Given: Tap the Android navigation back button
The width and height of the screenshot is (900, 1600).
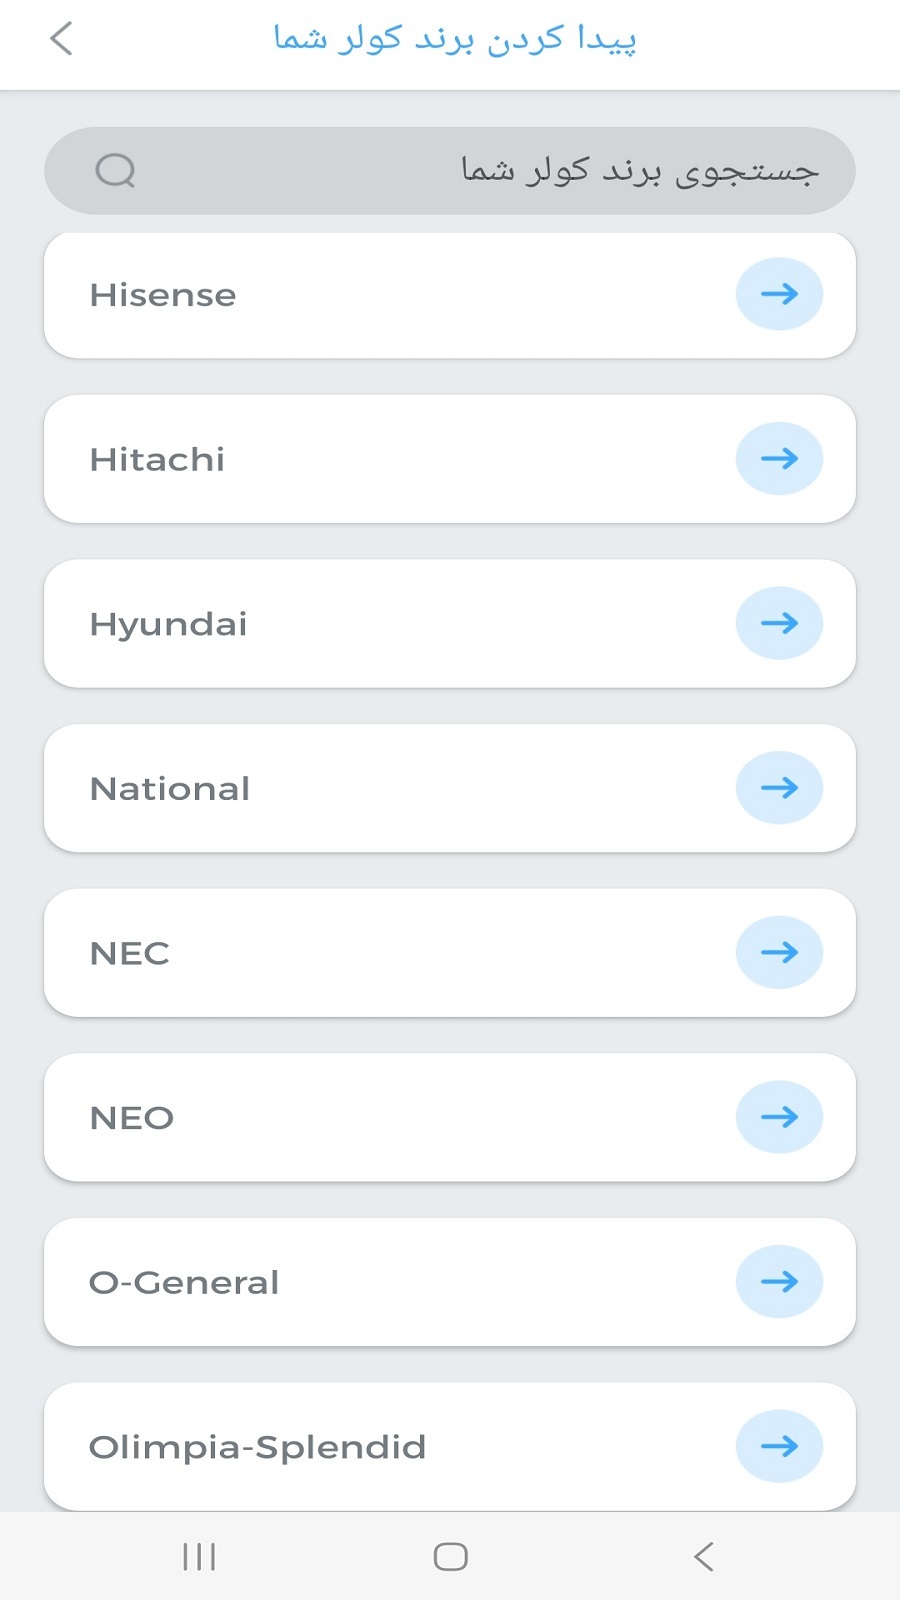Looking at the screenshot, I should [x=704, y=1556].
